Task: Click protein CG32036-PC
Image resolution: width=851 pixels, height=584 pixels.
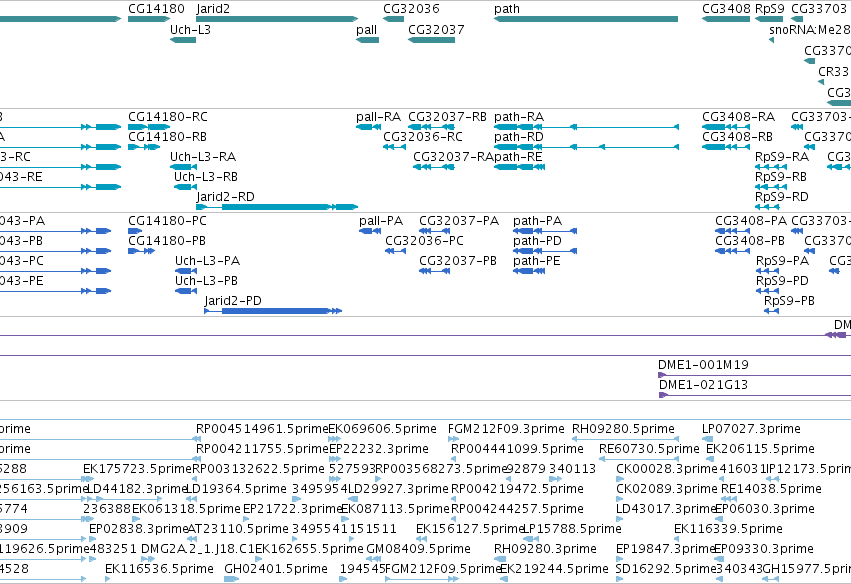Action: coord(424,241)
